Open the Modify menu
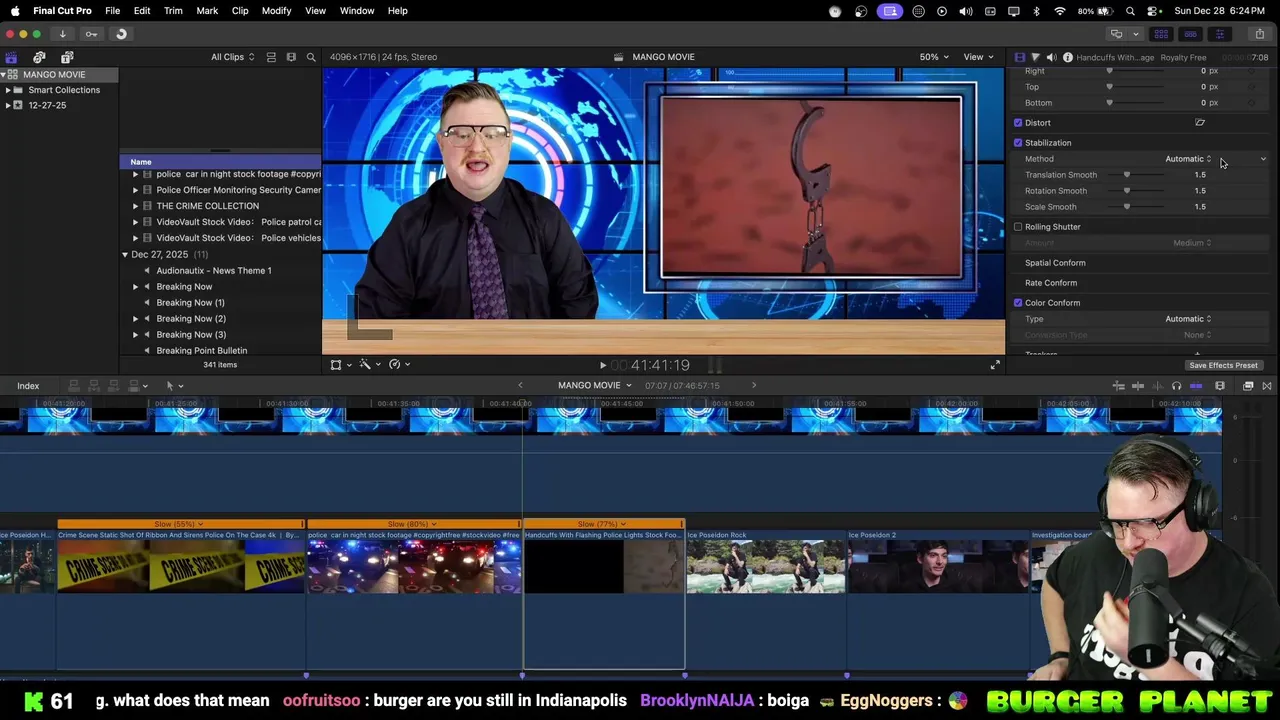Screen dimensions: 1280x720 click(x=276, y=11)
